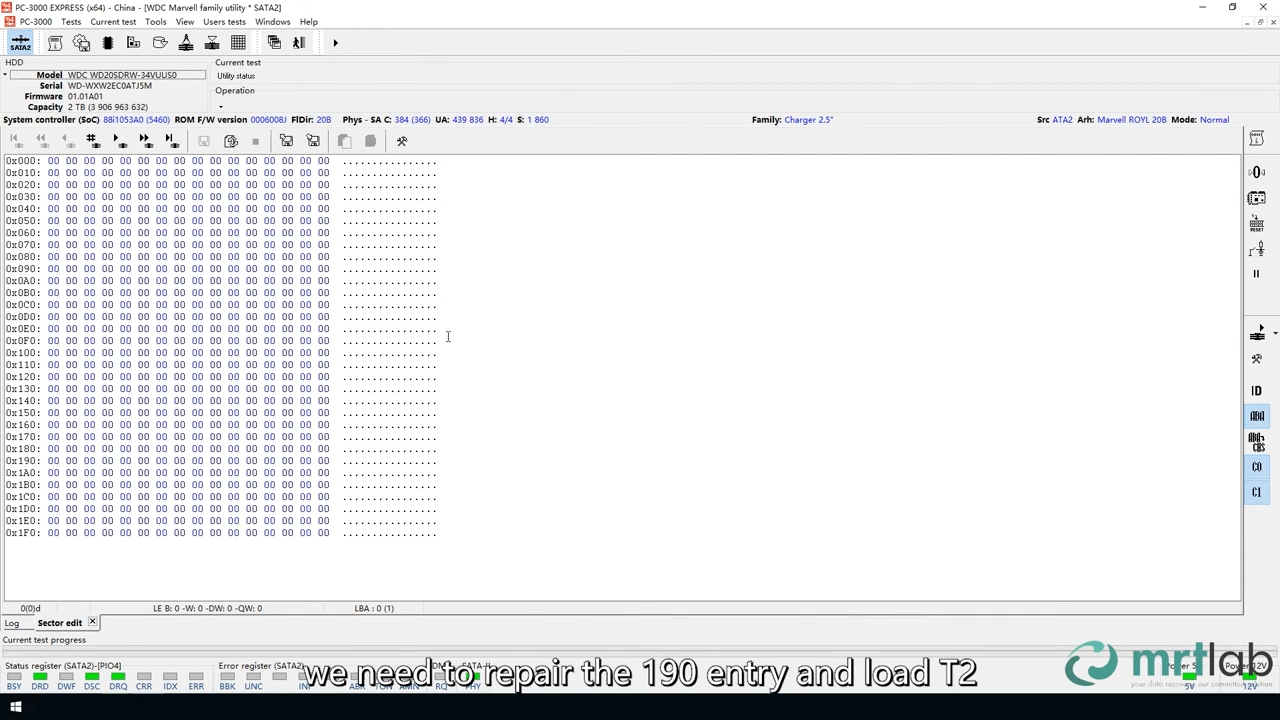Toggle the C1 button in the sidebar
The width and height of the screenshot is (1280, 720).
click(1257, 492)
